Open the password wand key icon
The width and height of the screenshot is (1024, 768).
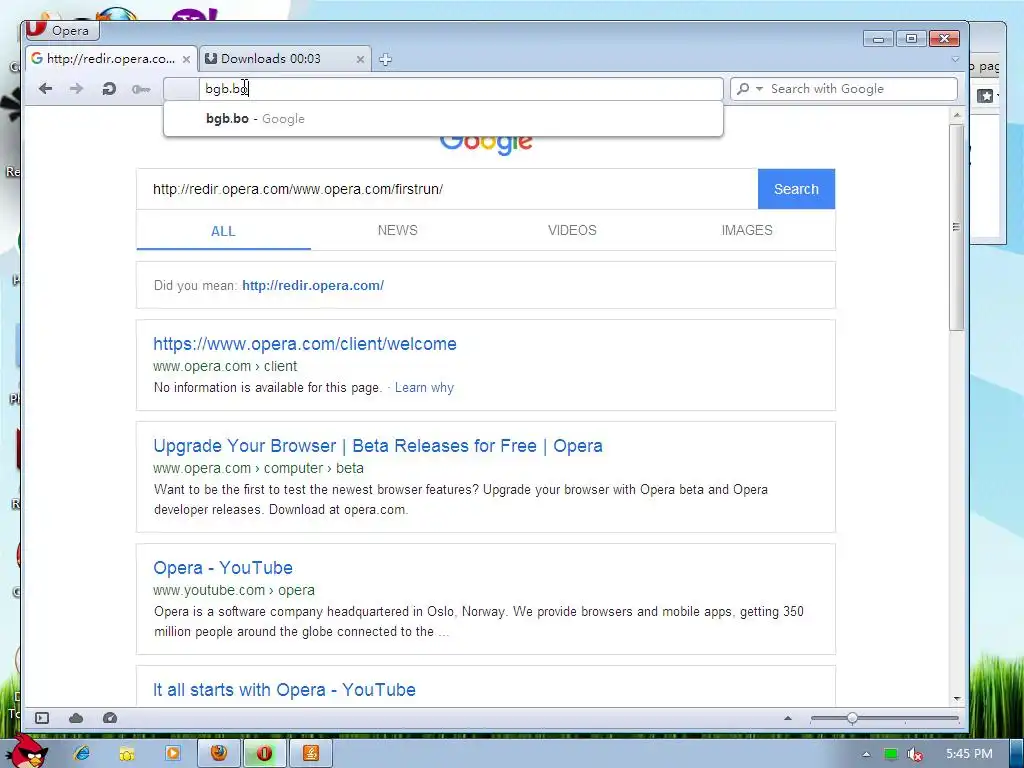point(141,89)
